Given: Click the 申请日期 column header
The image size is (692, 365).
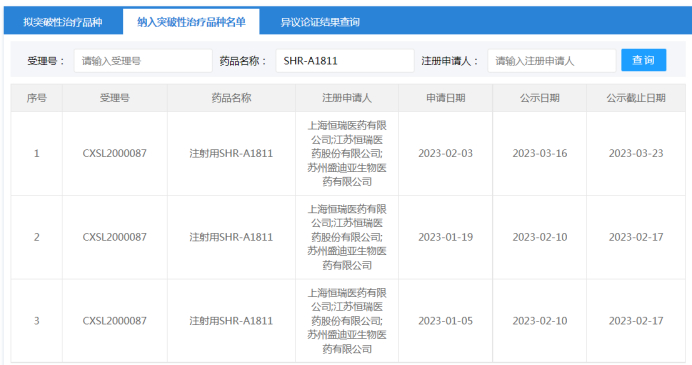Looking at the screenshot, I should click(x=445, y=98).
